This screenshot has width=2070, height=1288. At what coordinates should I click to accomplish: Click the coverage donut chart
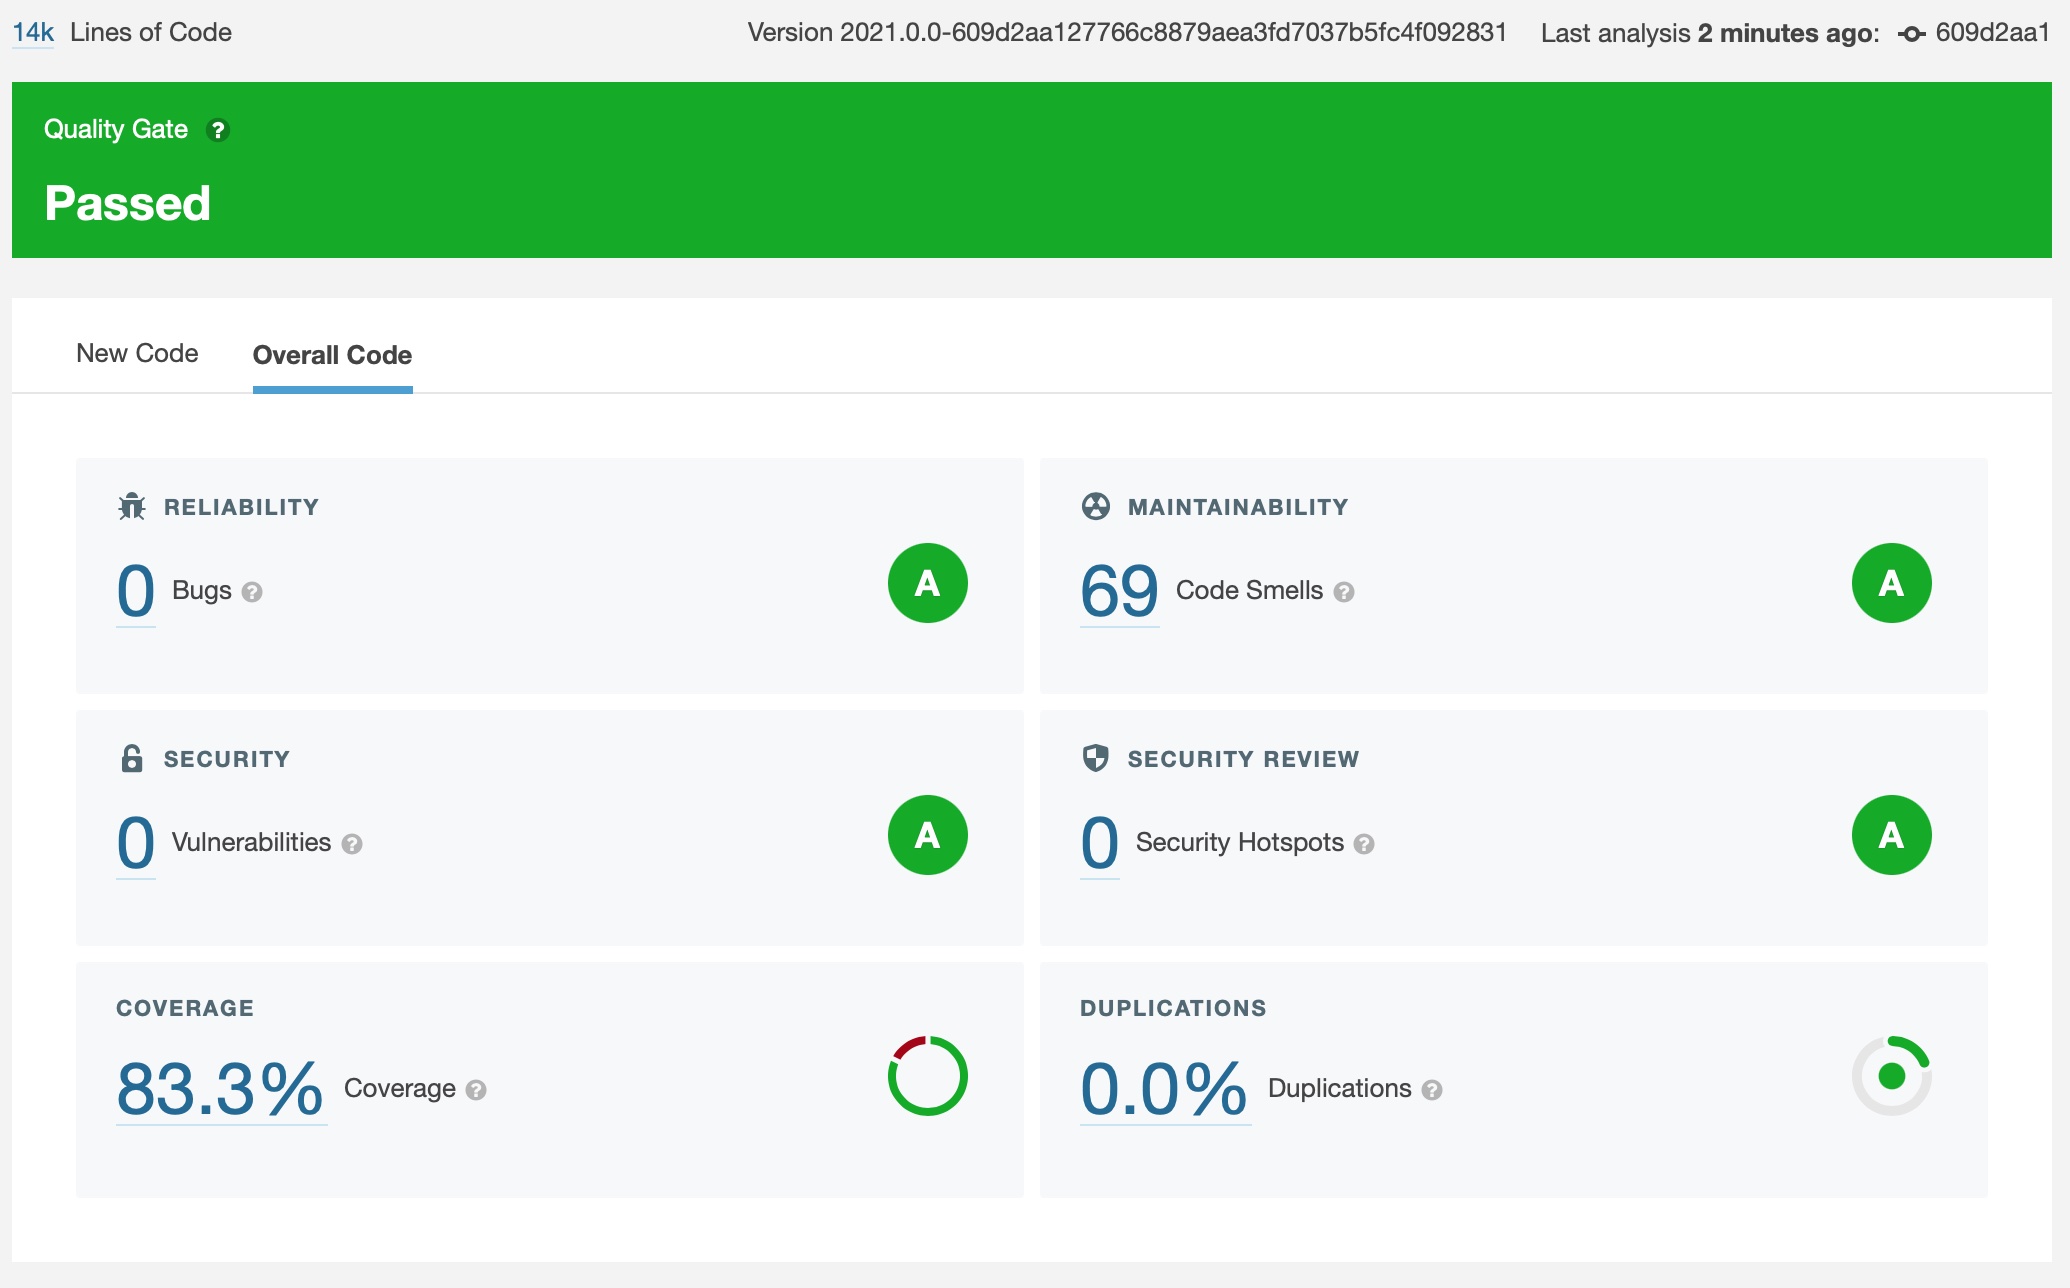(927, 1076)
